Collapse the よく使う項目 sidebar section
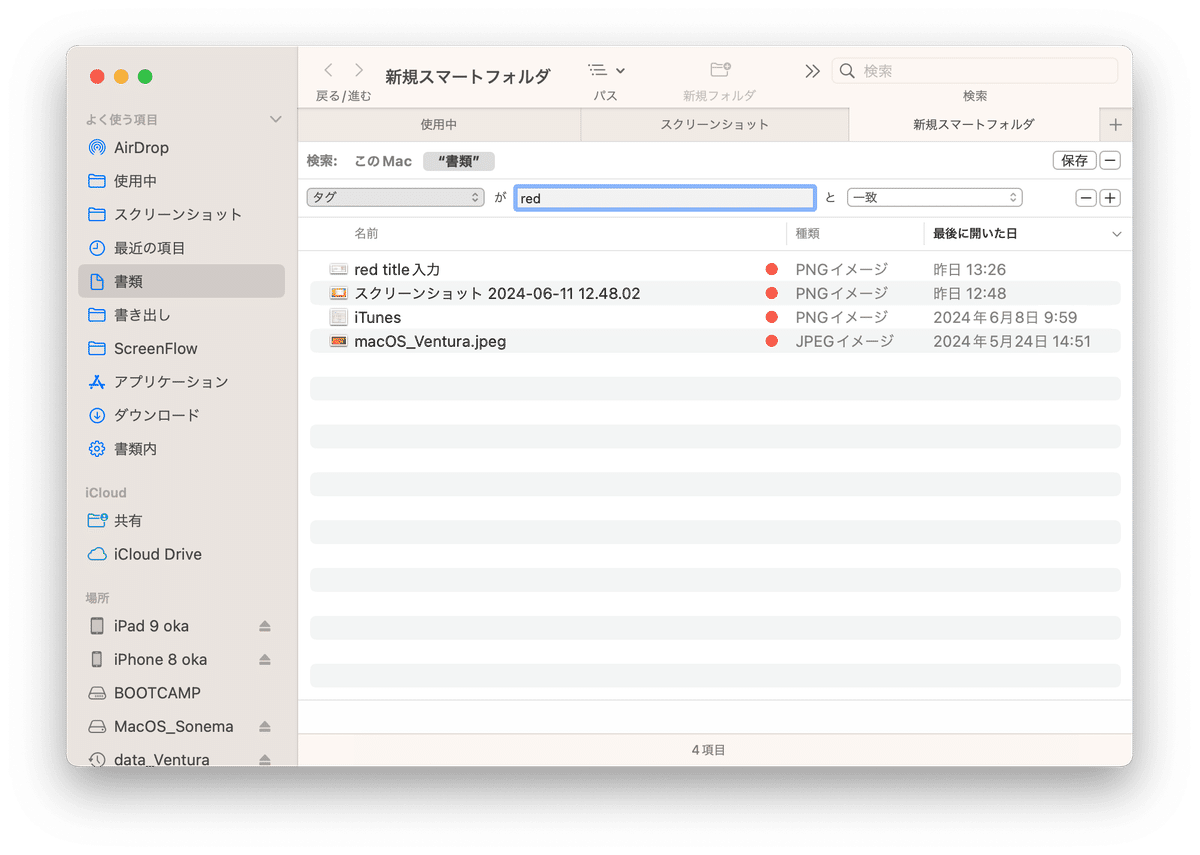 tap(276, 120)
